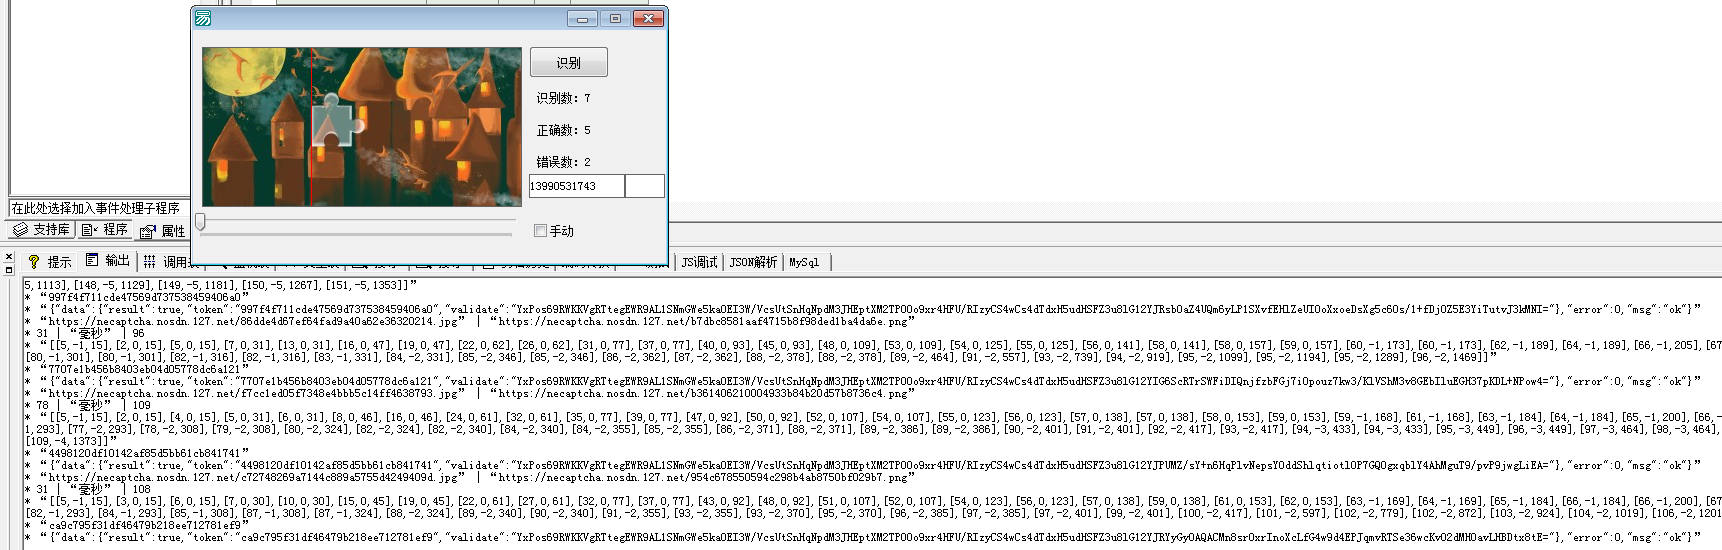Maximize the captcha dialog window
The width and height of the screenshot is (1722, 550).
pyautogui.click(x=615, y=18)
